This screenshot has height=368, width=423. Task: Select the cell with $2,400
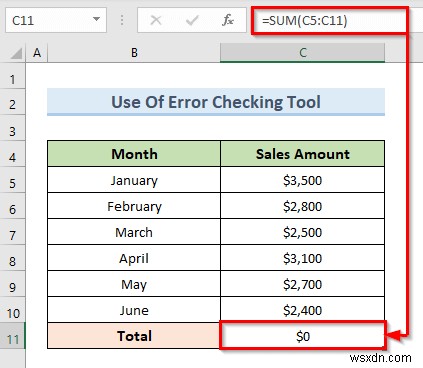[x=303, y=310]
